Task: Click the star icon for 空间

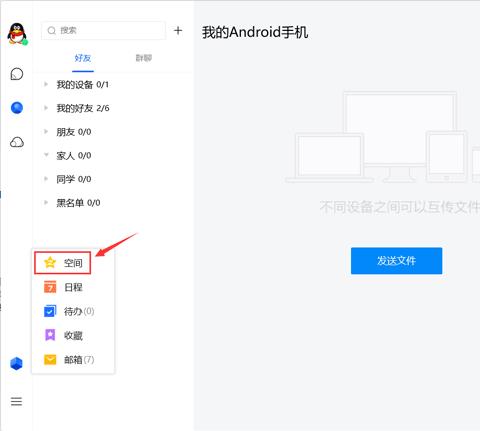Action: (x=50, y=263)
